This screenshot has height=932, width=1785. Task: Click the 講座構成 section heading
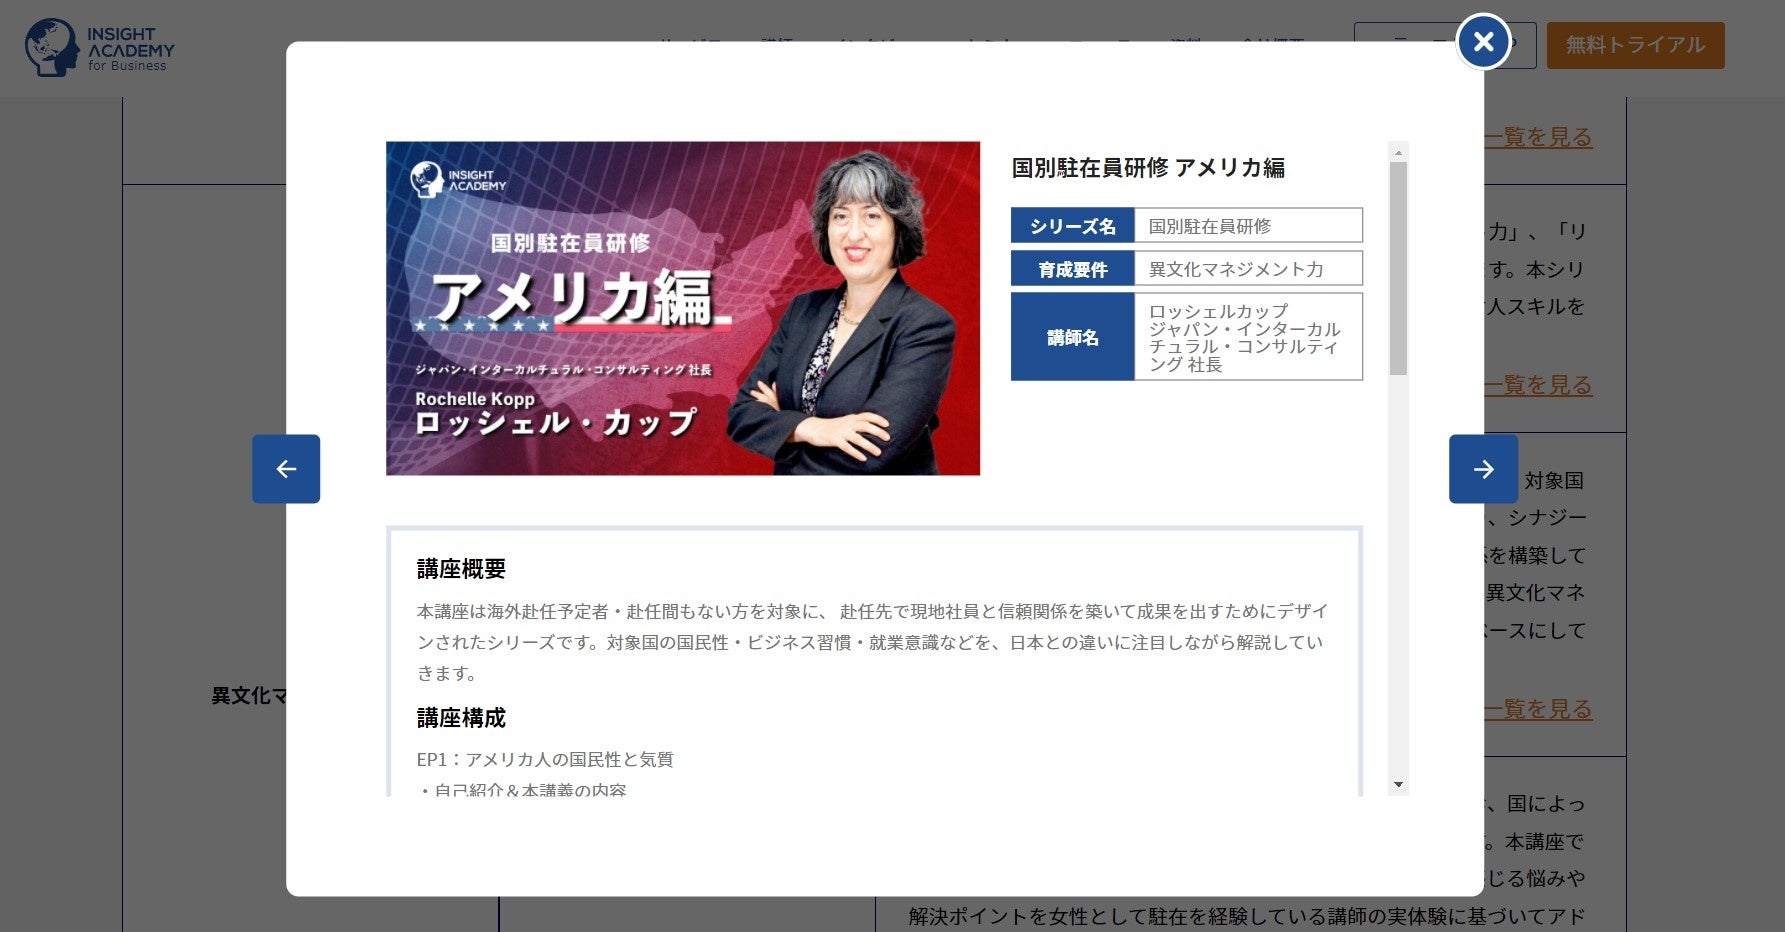tap(461, 718)
